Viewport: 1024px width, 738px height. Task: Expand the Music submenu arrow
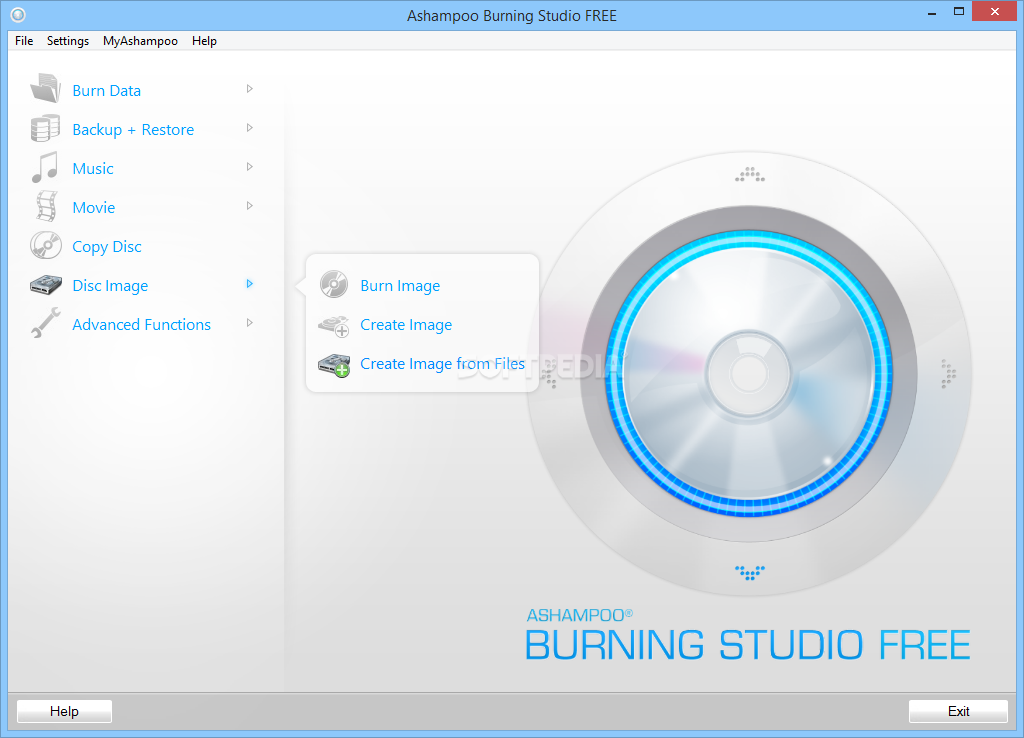tap(249, 167)
